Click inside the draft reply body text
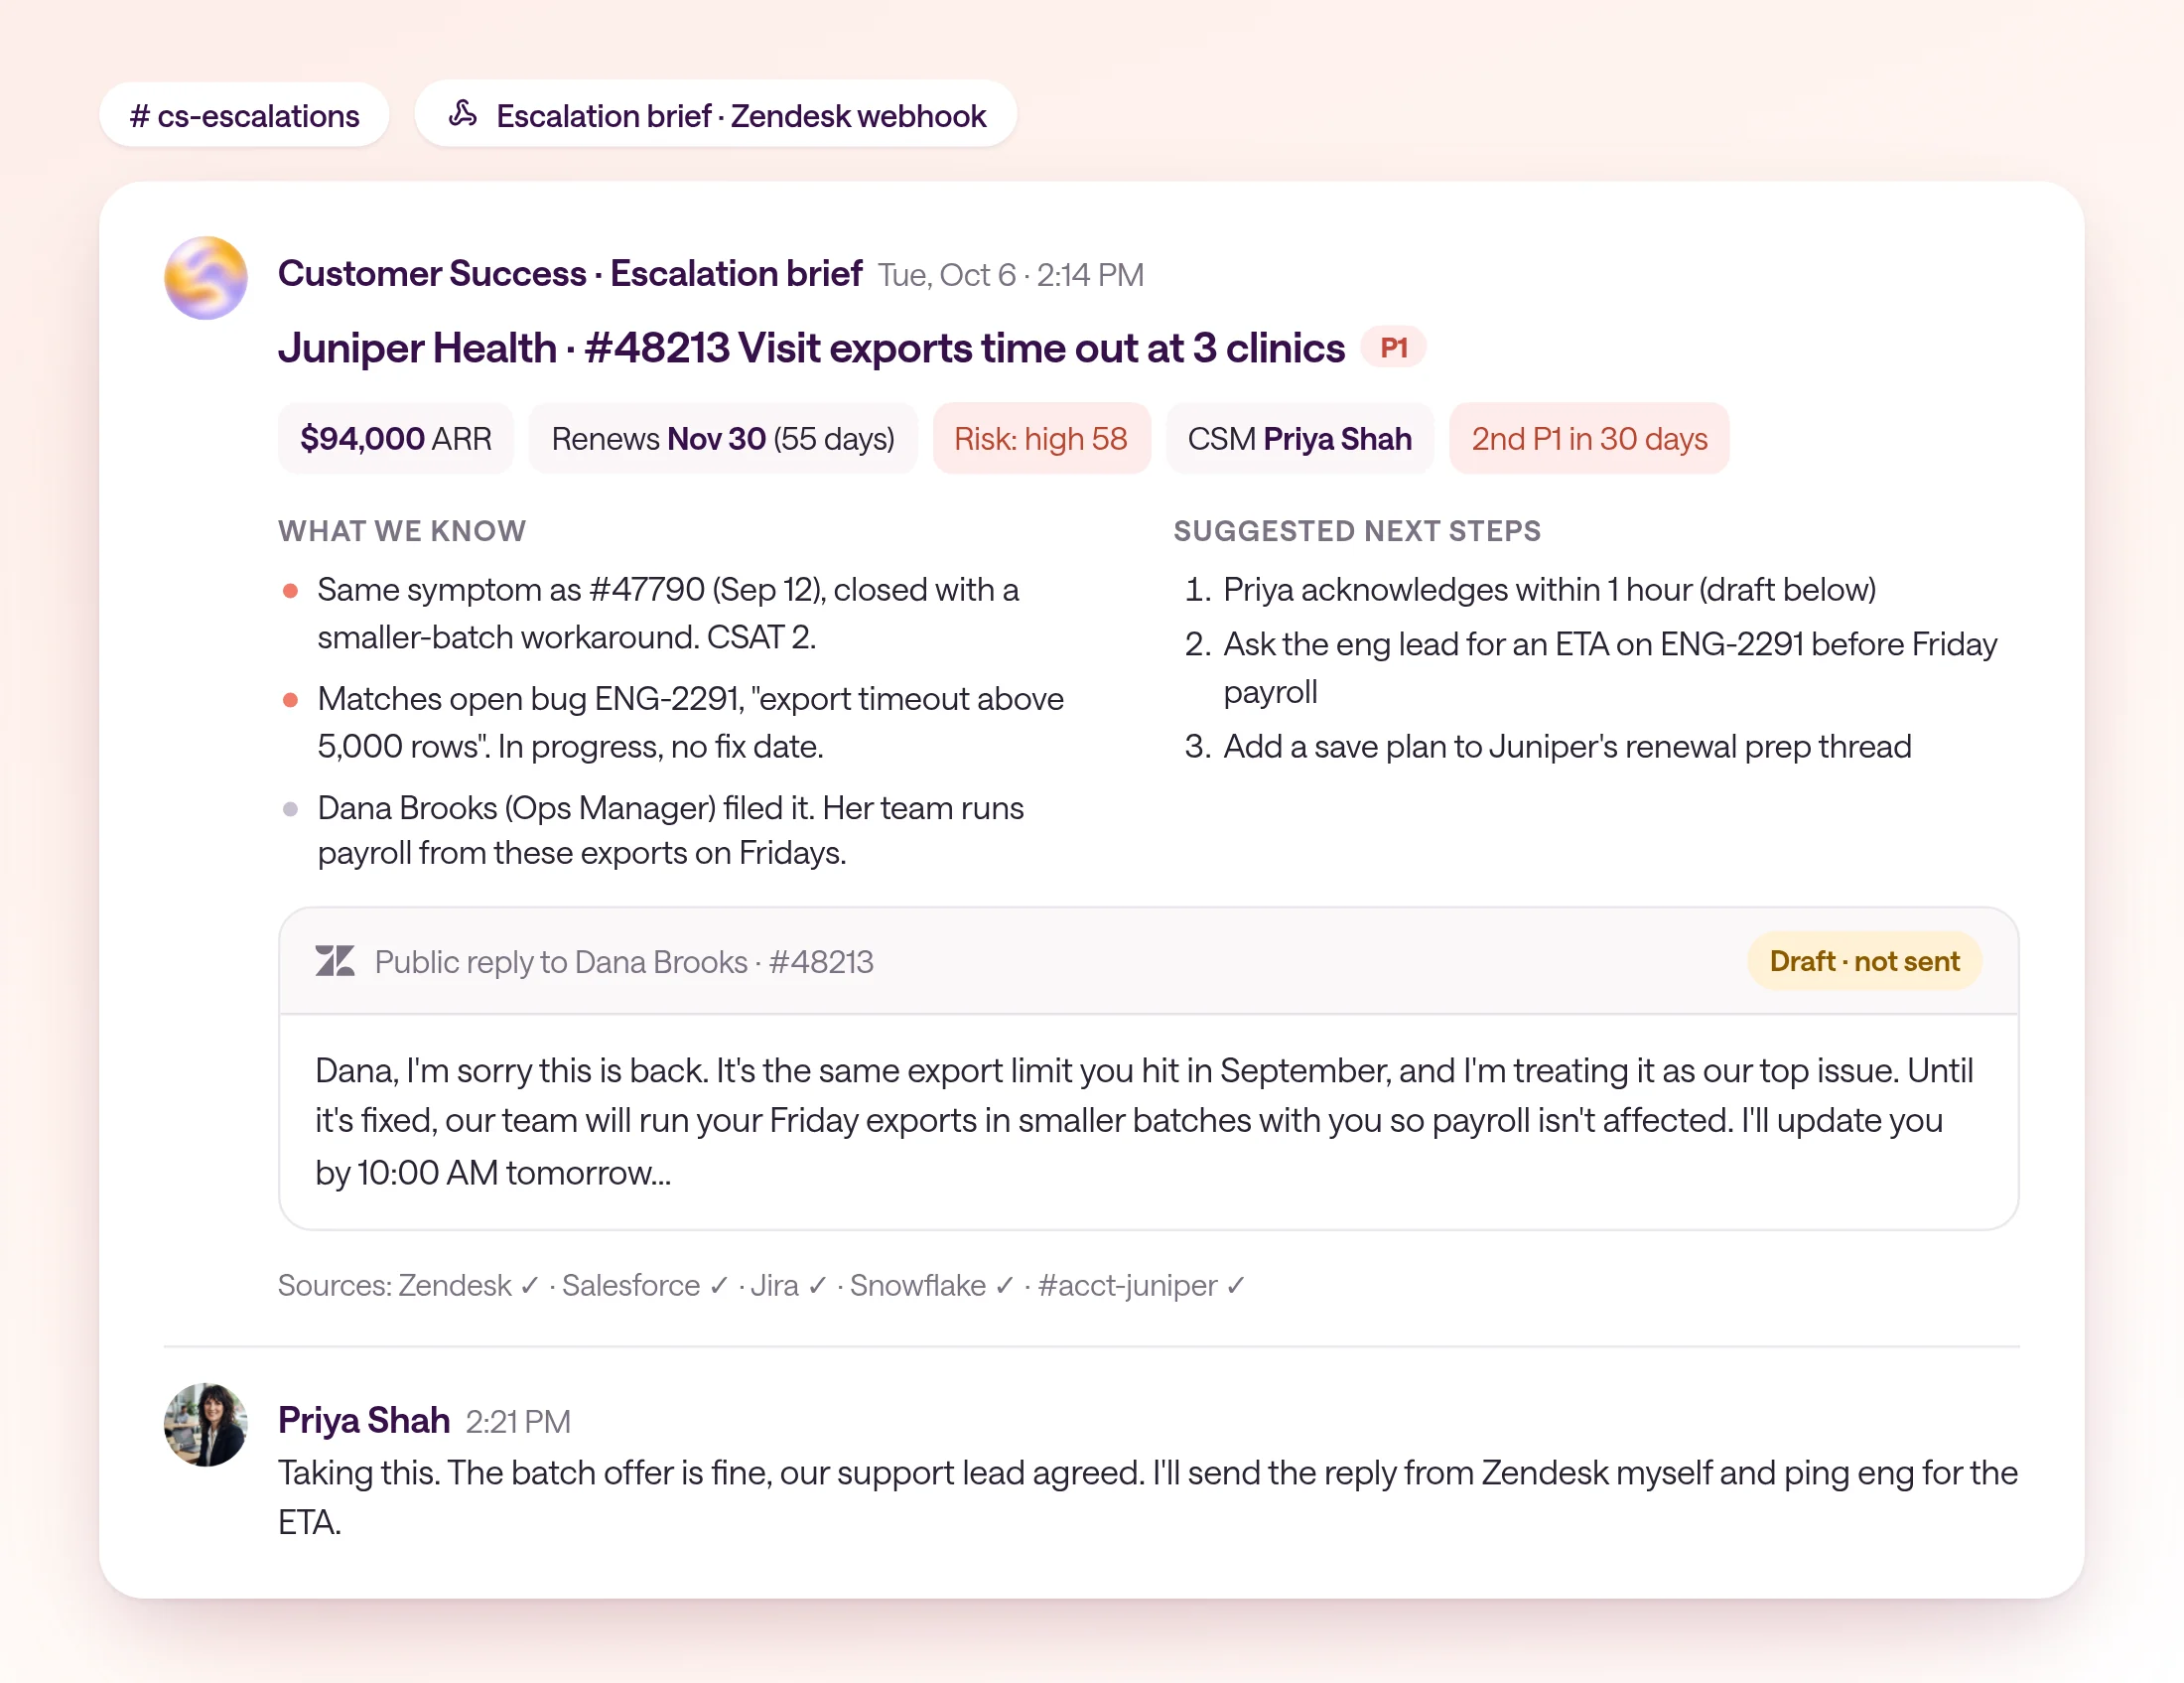Image resolution: width=2184 pixels, height=1683 pixels. (1145, 1121)
